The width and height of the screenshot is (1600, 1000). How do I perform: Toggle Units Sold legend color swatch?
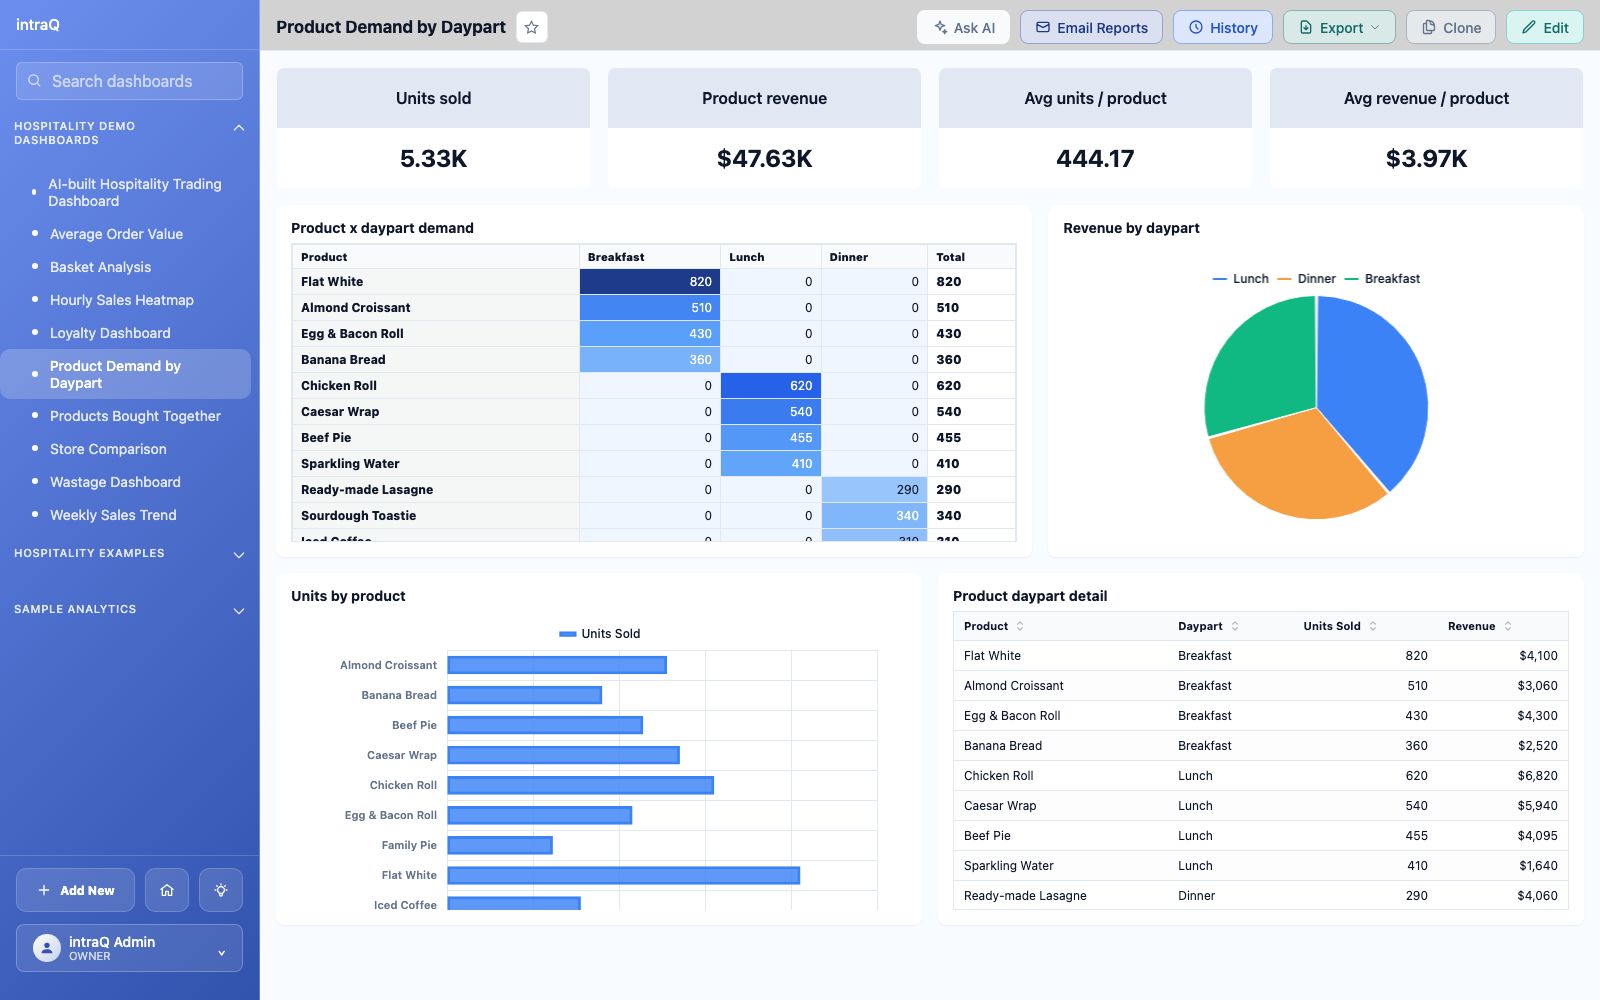568,634
